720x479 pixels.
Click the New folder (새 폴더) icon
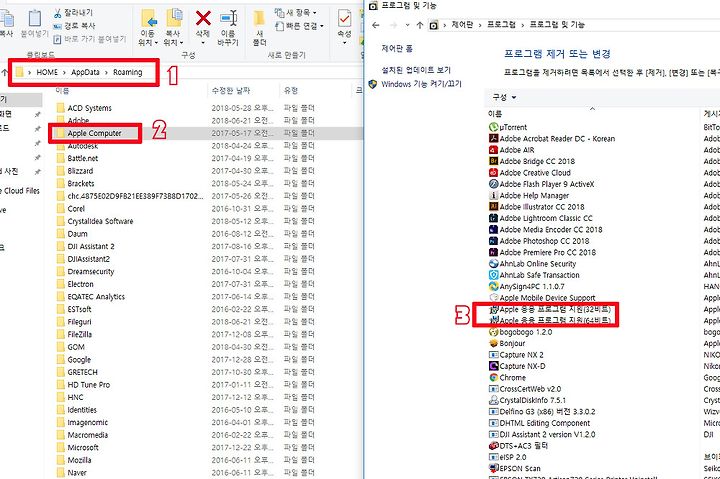coord(259,18)
